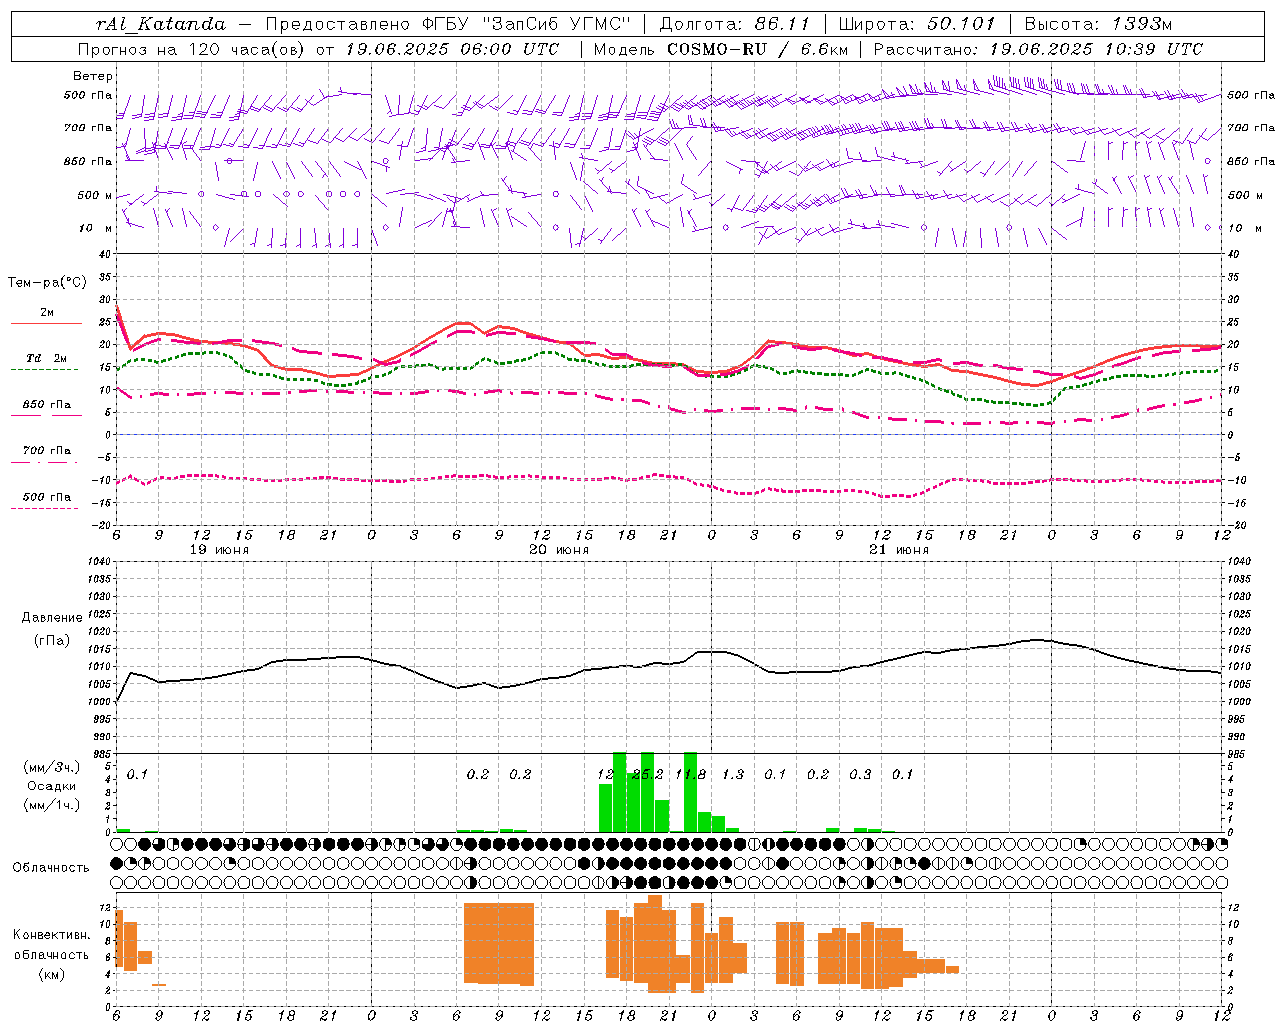
Task: Click the -20 value on right temperature axis
Action: 1236,525
